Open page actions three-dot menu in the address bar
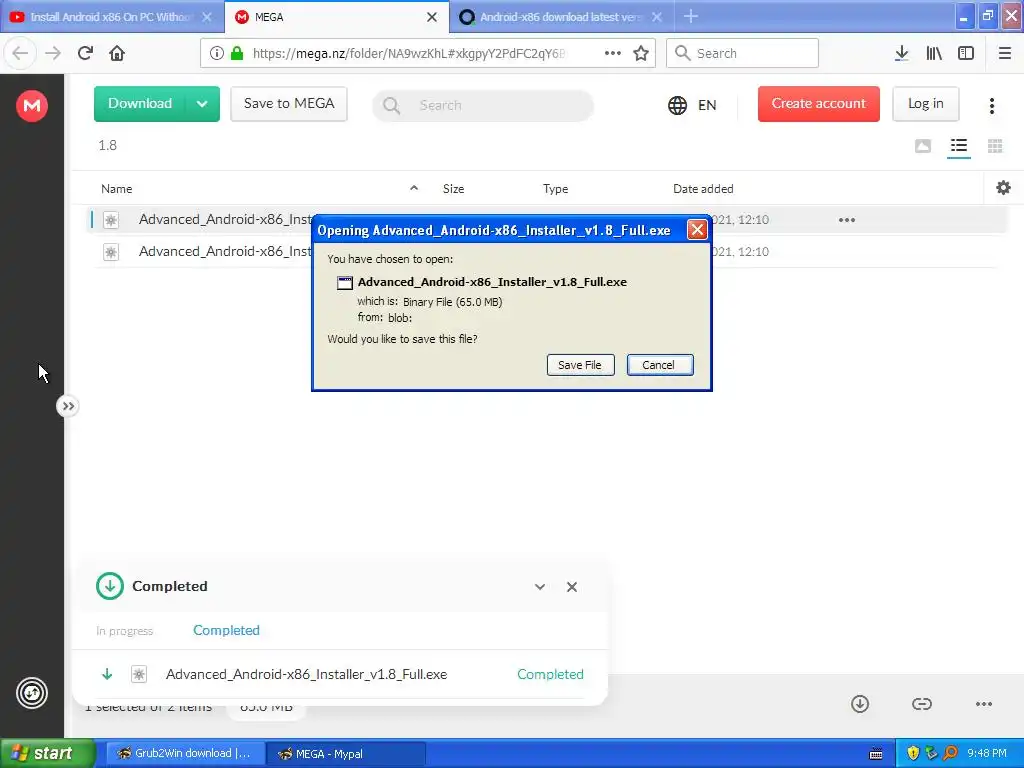The height and width of the screenshot is (768, 1024). pyautogui.click(x=613, y=53)
